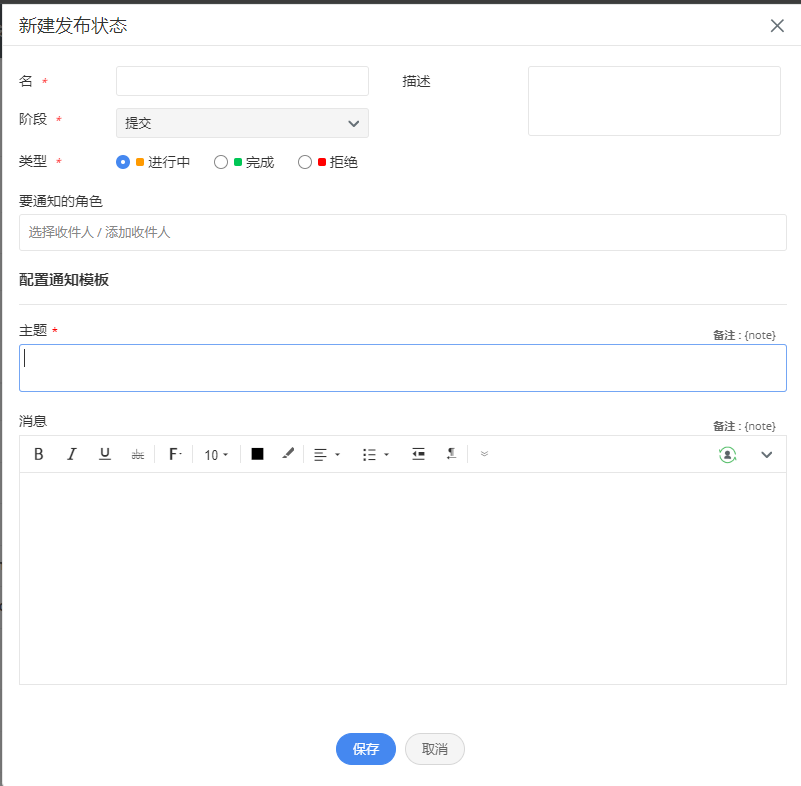The height and width of the screenshot is (786, 801).
Task: Open the font family picker
Action: point(175,454)
